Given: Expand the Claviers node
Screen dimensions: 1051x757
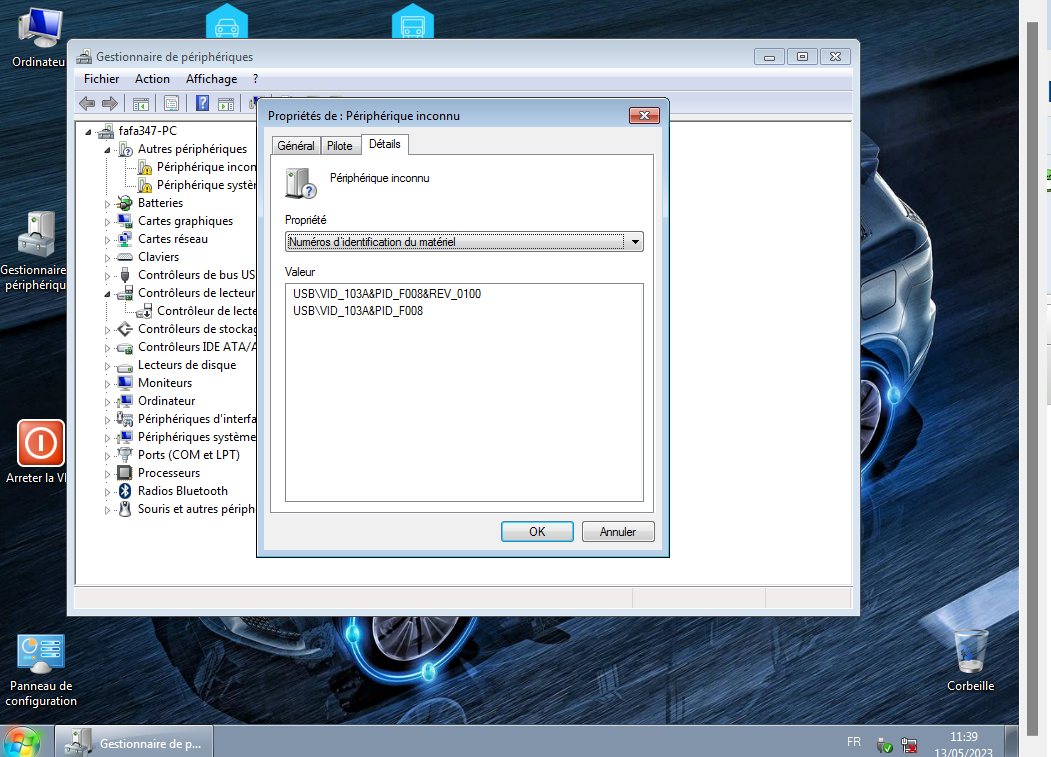Looking at the screenshot, I should click(107, 258).
